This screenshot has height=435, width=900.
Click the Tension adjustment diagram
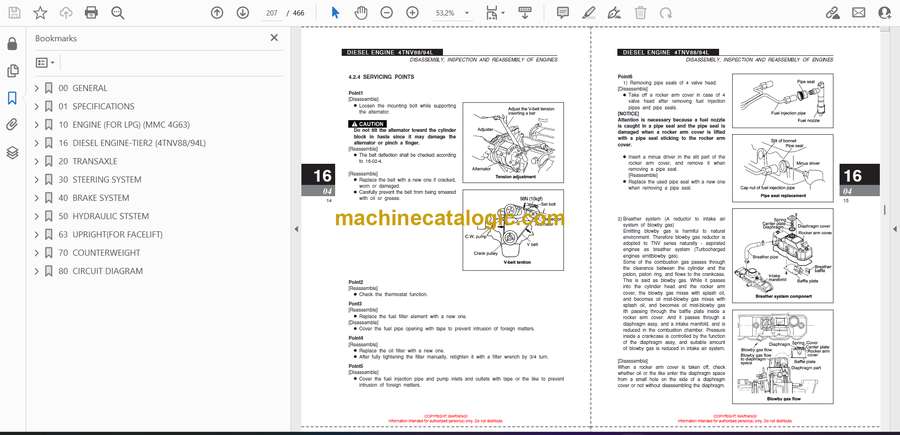click(x=513, y=142)
